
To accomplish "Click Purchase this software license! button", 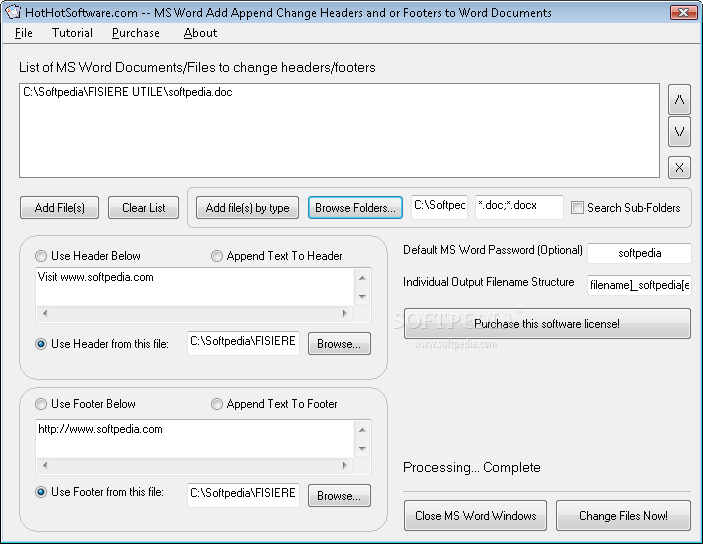I will (x=547, y=323).
